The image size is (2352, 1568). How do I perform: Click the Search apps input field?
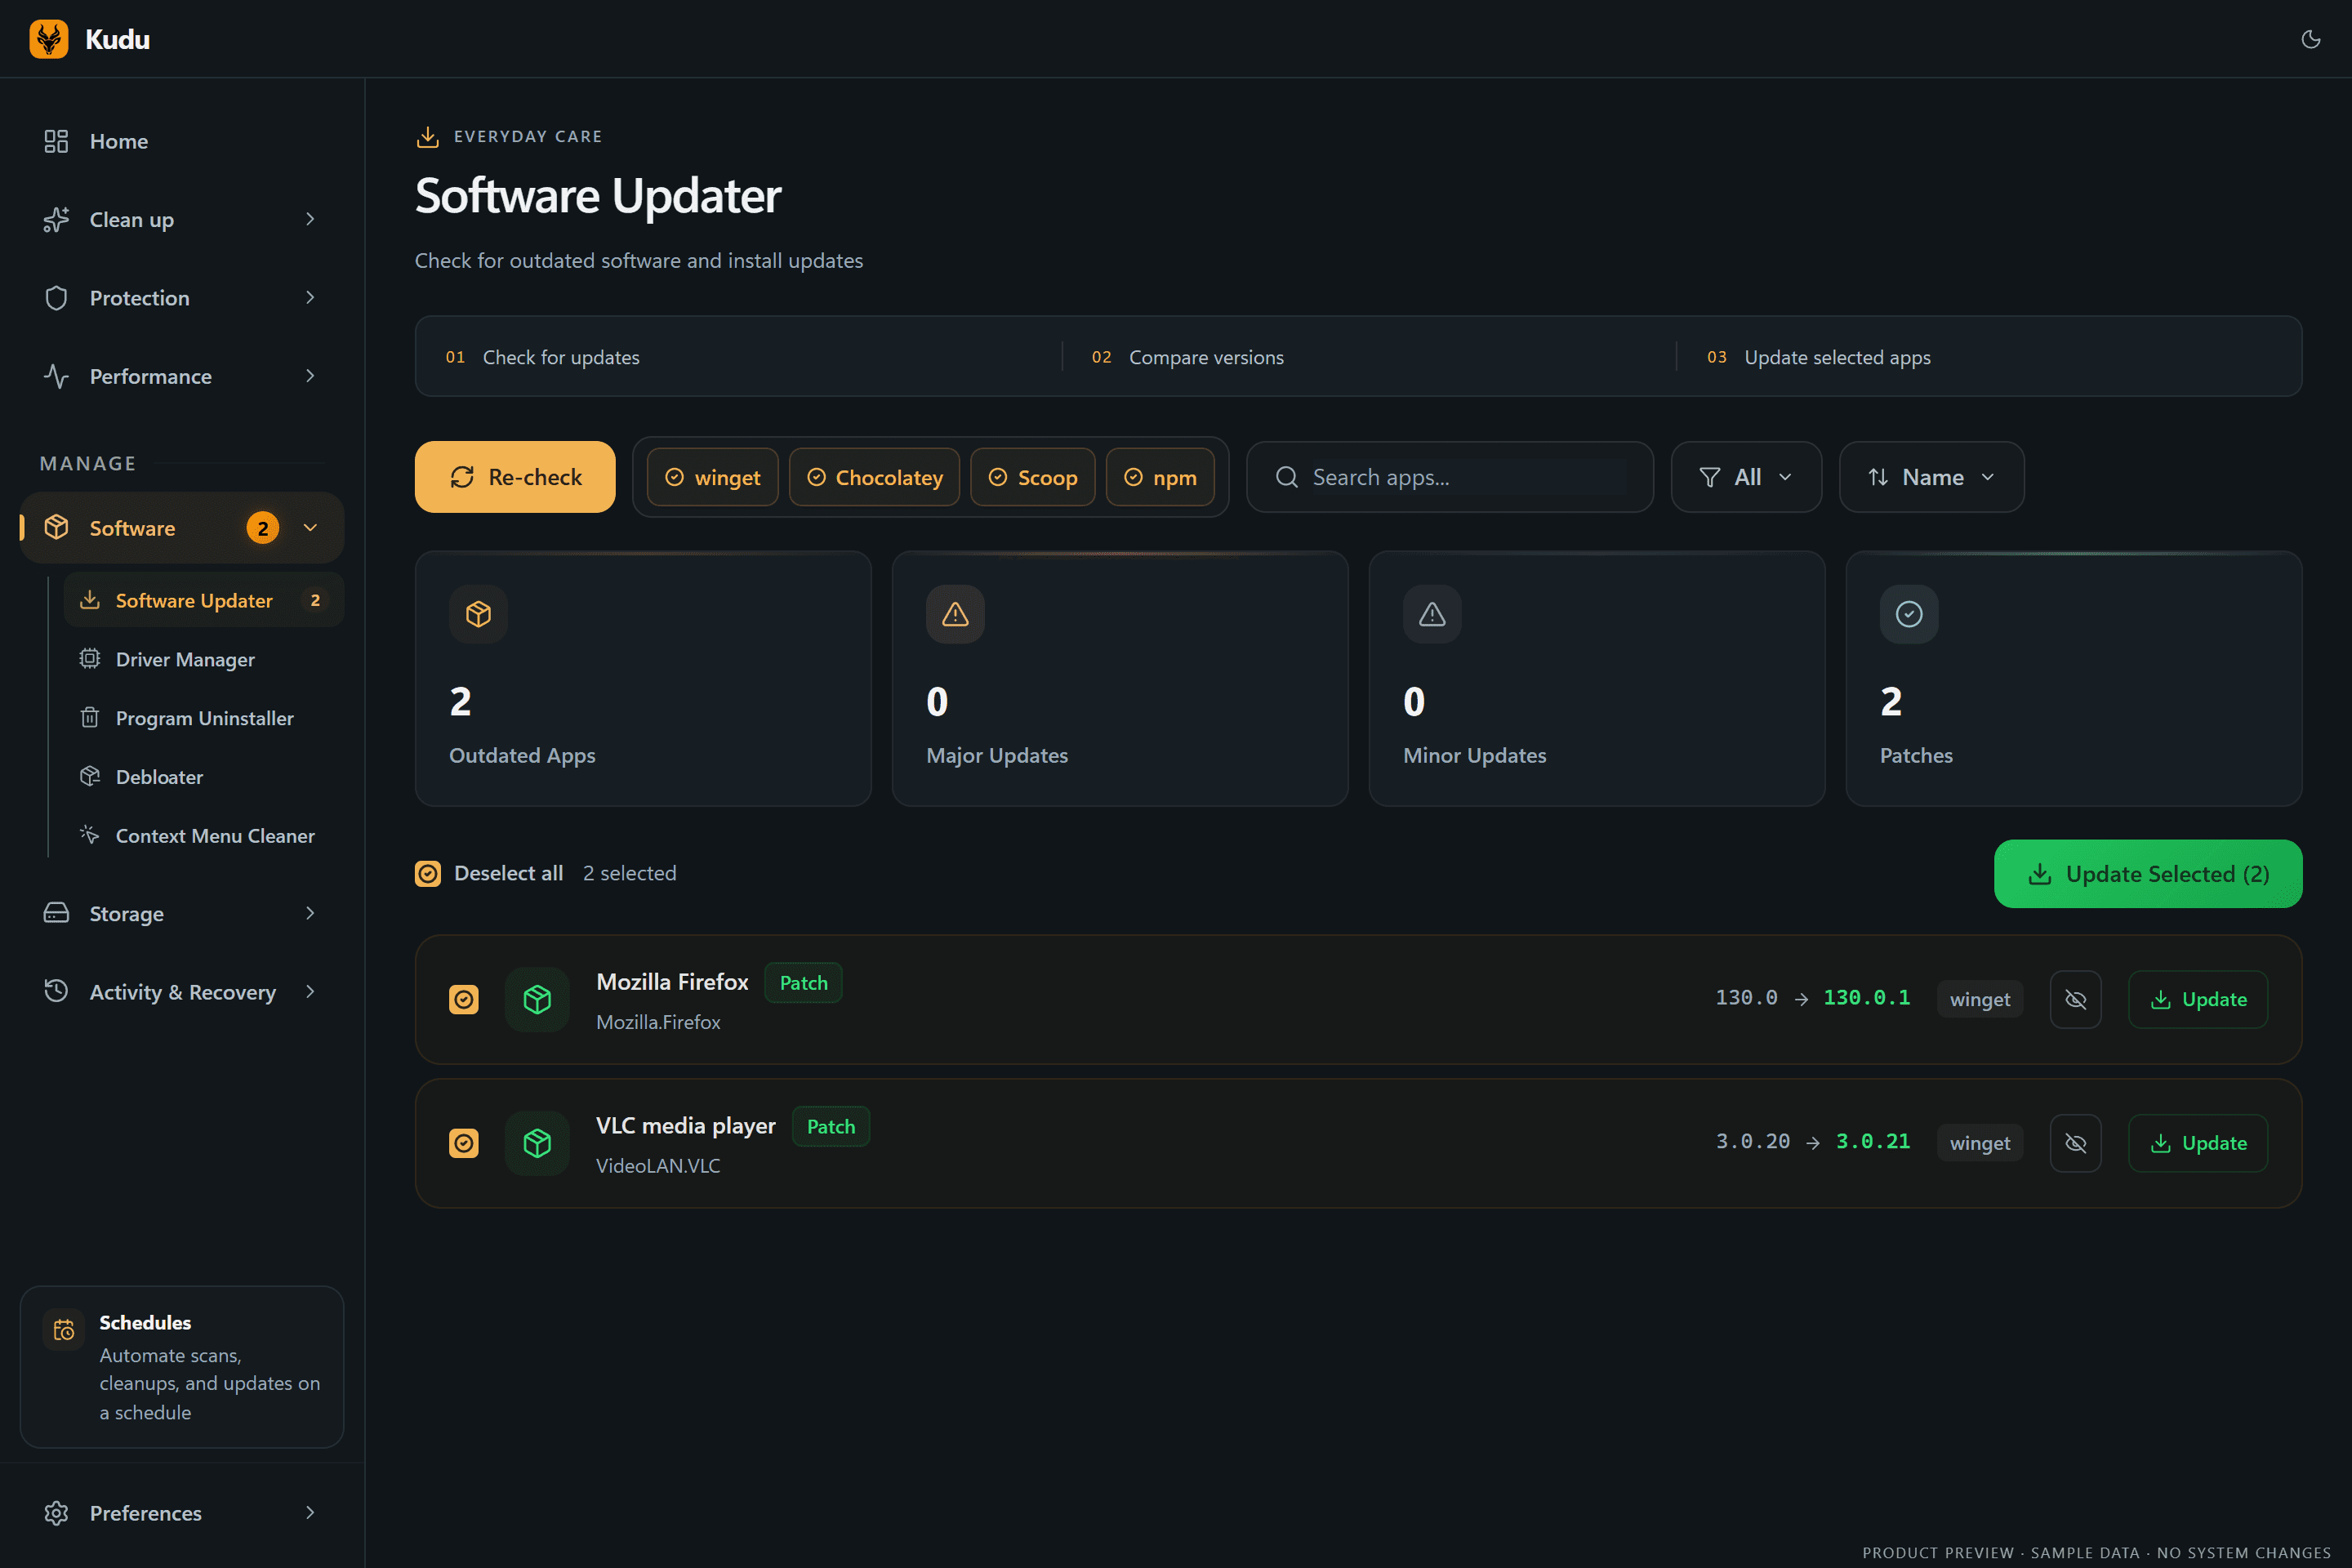(1449, 477)
